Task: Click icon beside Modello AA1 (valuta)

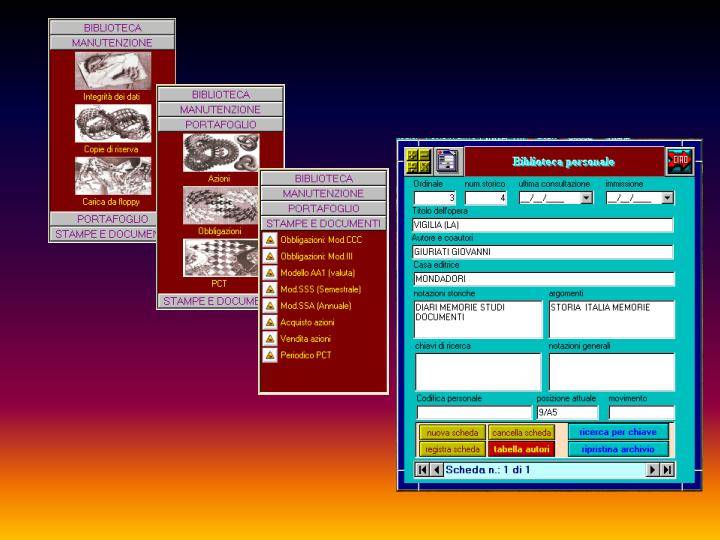Action: point(270,273)
